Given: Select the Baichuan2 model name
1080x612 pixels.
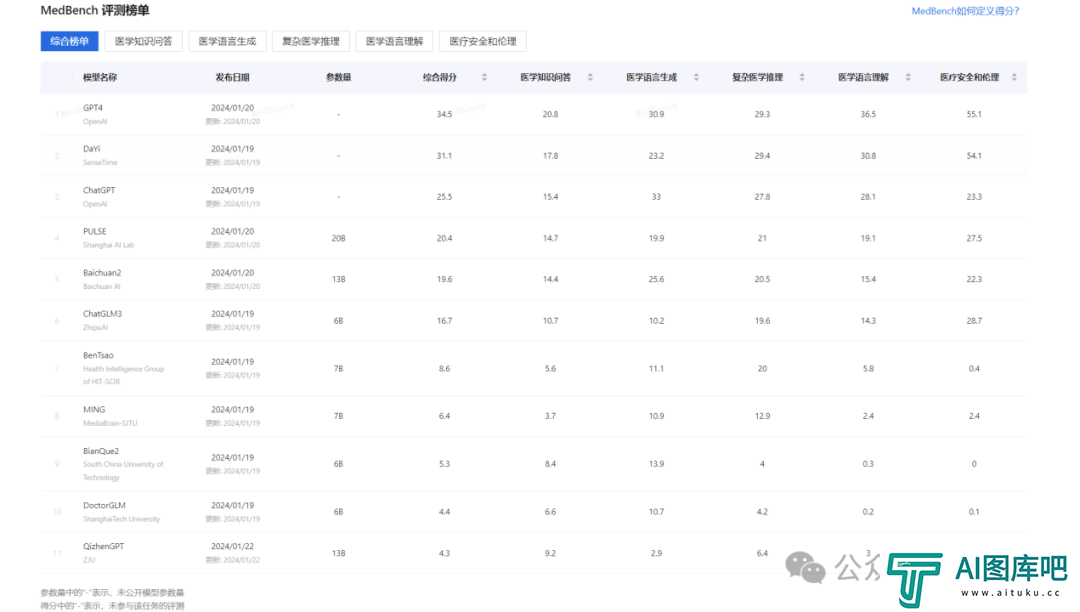Looking at the screenshot, I should [x=102, y=273].
